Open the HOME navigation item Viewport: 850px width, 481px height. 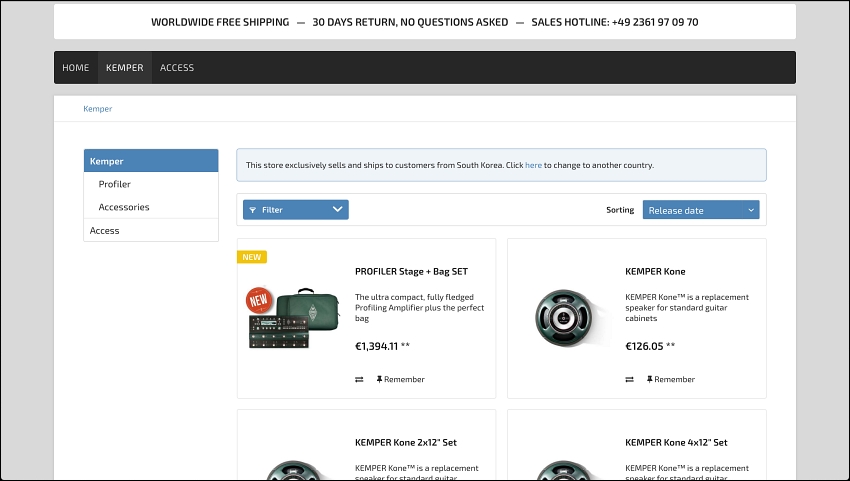[x=75, y=68]
